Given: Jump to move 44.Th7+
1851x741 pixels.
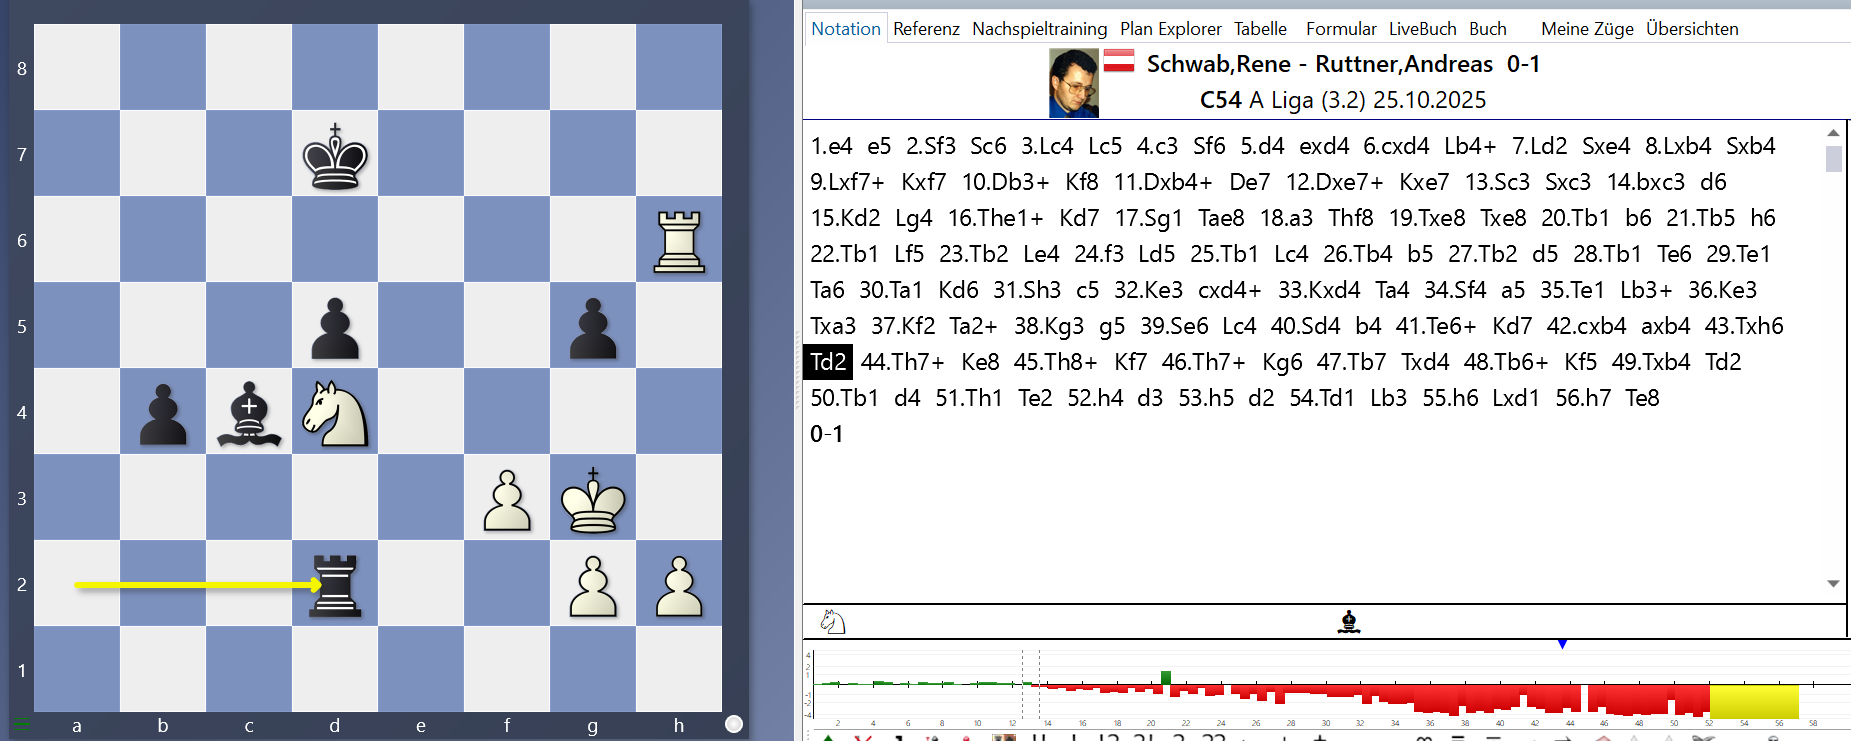Looking at the screenshot, I should click(902, 362).
